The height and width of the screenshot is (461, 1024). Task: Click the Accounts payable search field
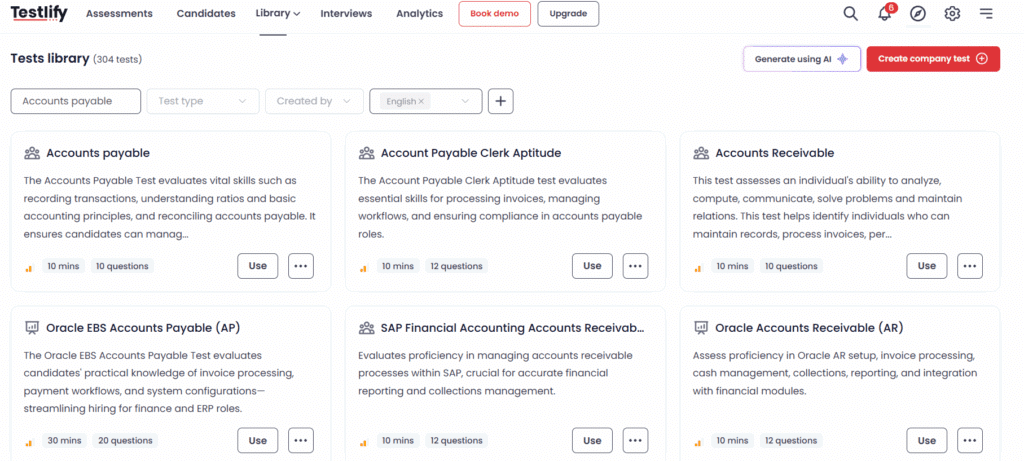pos(76,101)
